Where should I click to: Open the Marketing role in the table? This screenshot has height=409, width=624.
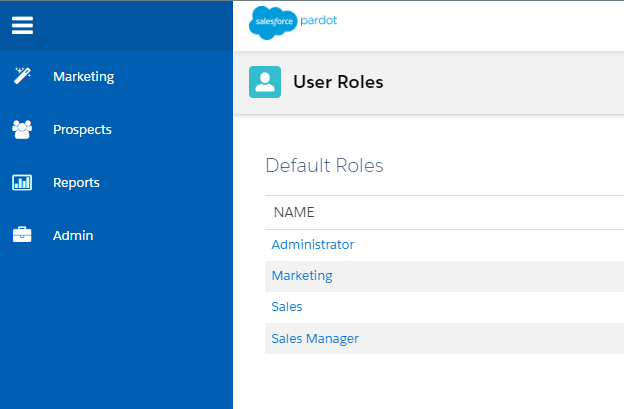click(301, 275)
